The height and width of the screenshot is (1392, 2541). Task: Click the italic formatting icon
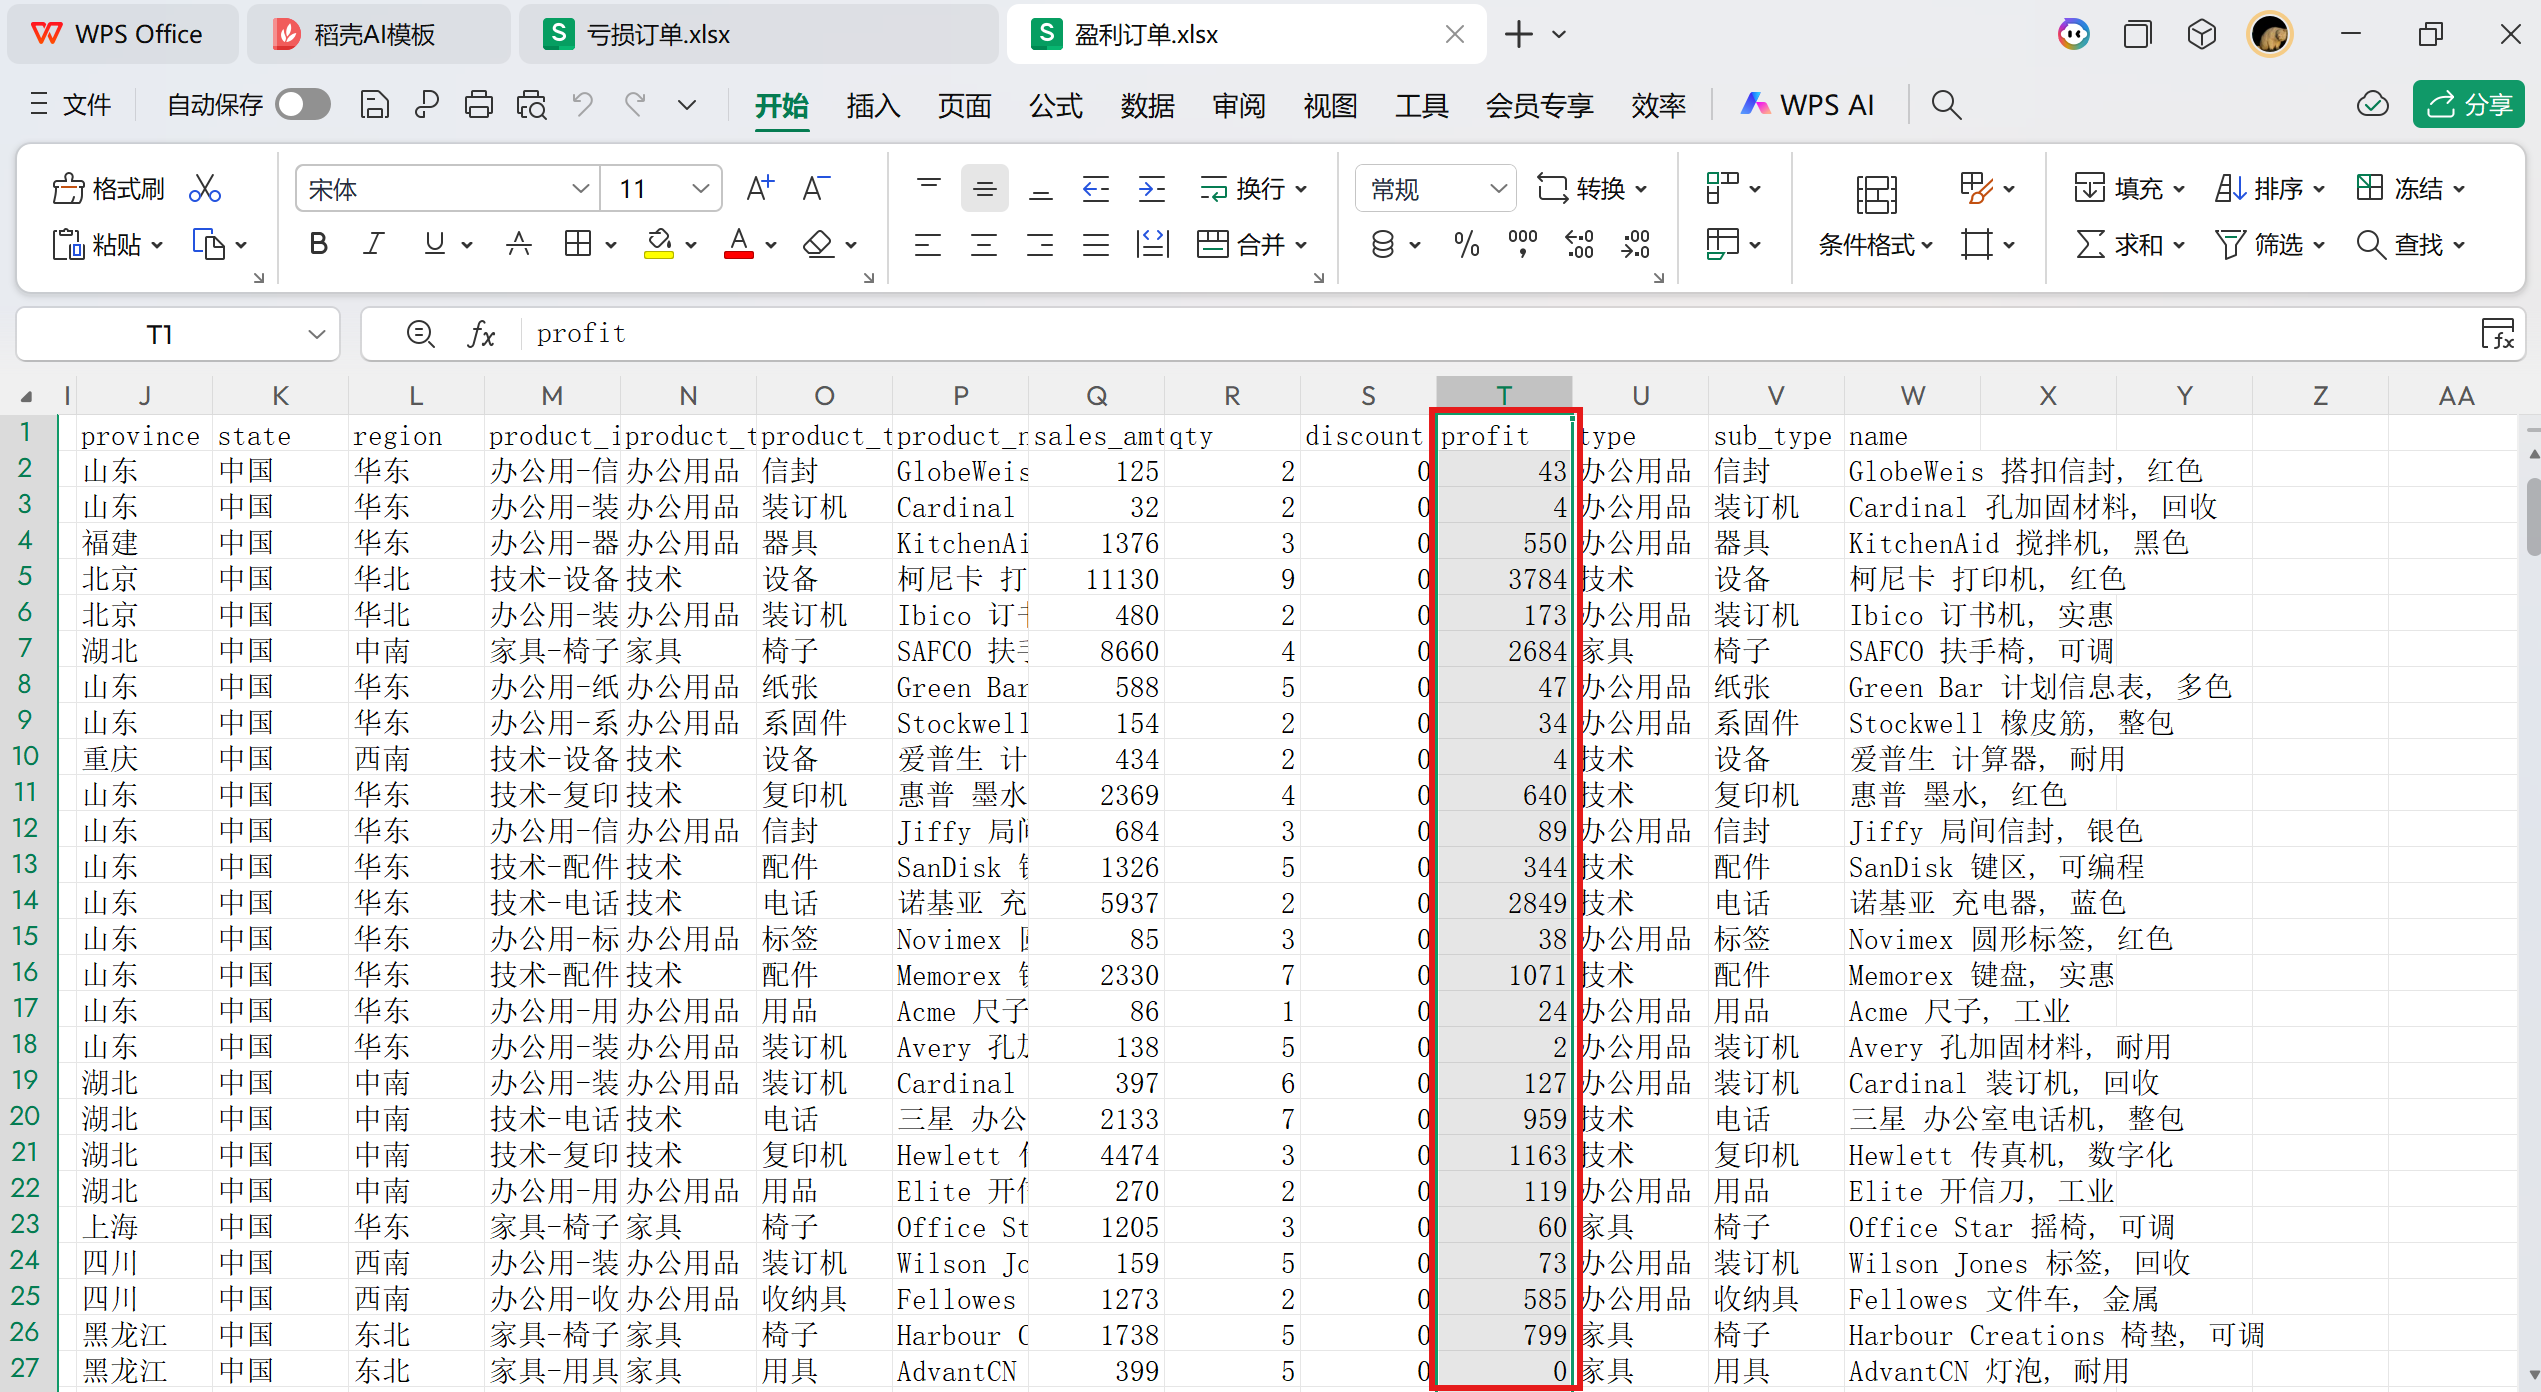tap(374, 244)
